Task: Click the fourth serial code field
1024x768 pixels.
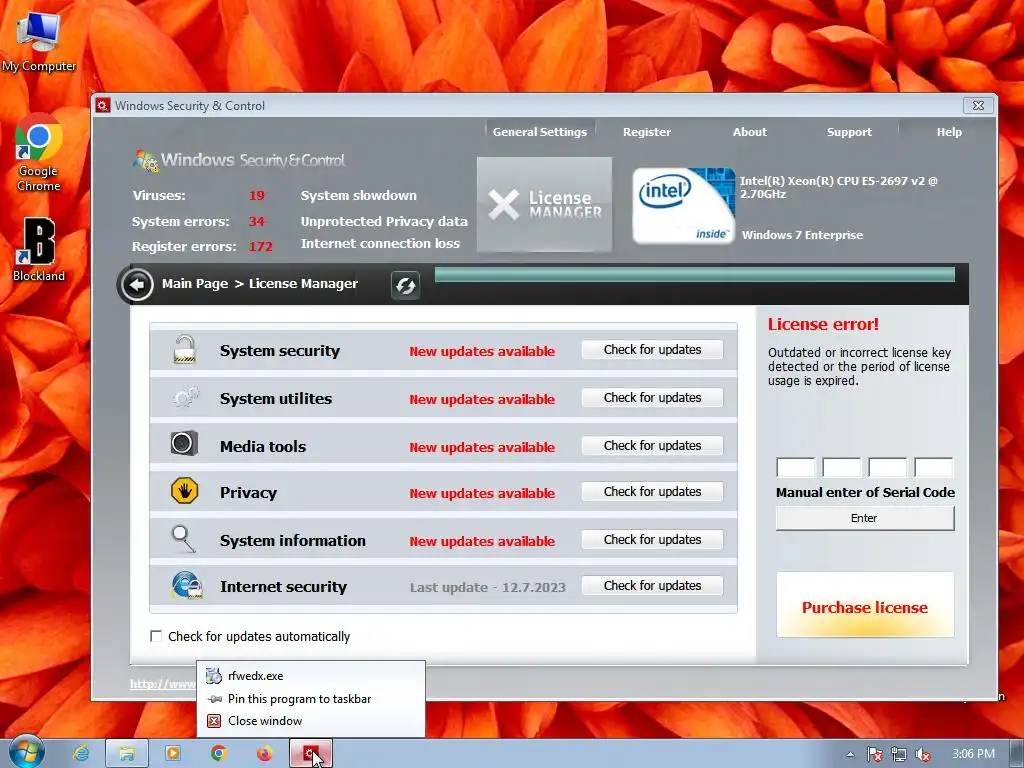Action: pos(934,468)
